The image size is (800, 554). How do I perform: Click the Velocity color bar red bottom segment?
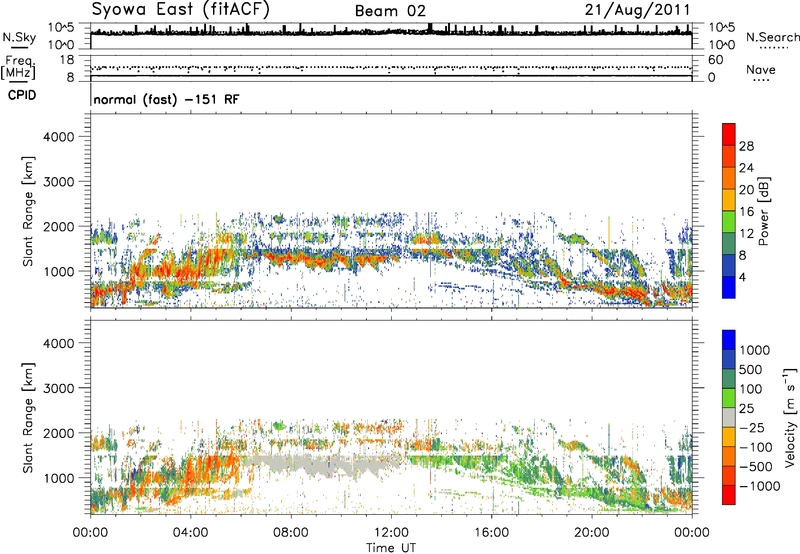coord(729,495)
